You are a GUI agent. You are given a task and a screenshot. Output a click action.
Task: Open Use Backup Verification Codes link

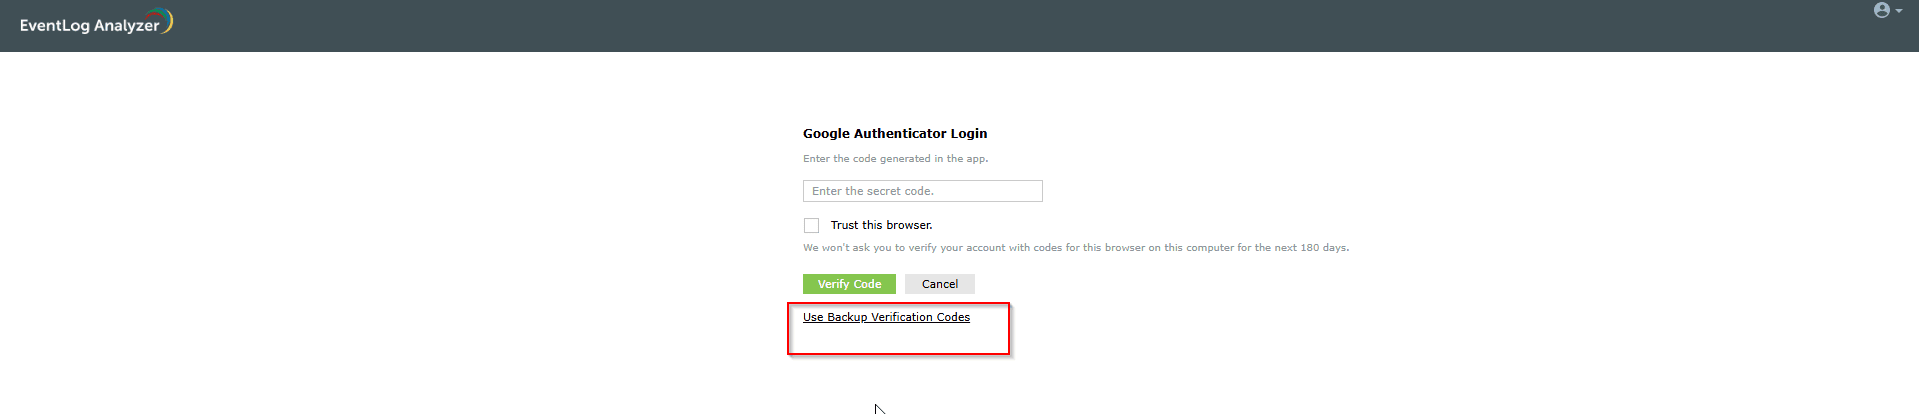[x=886, y=317]
